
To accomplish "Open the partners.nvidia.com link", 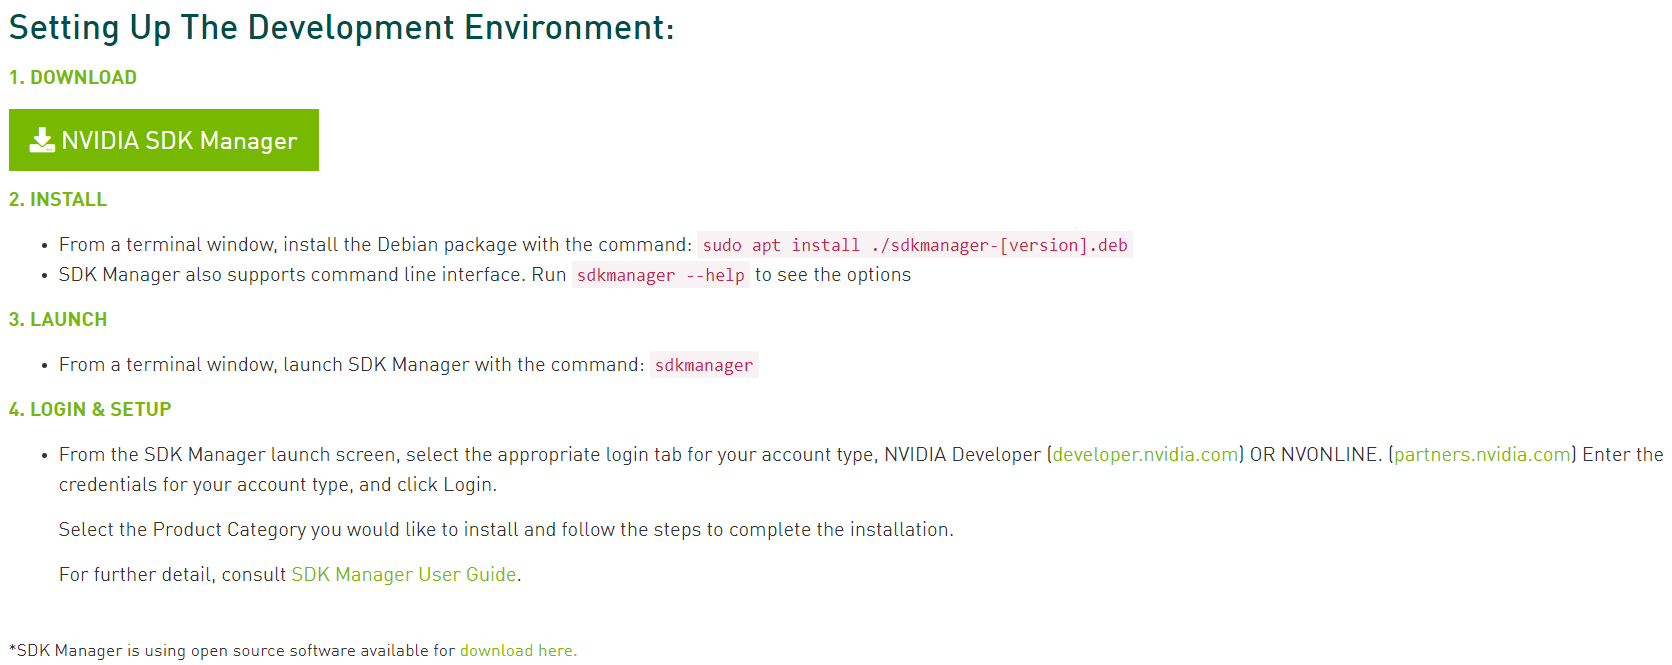I will 1482,454.
